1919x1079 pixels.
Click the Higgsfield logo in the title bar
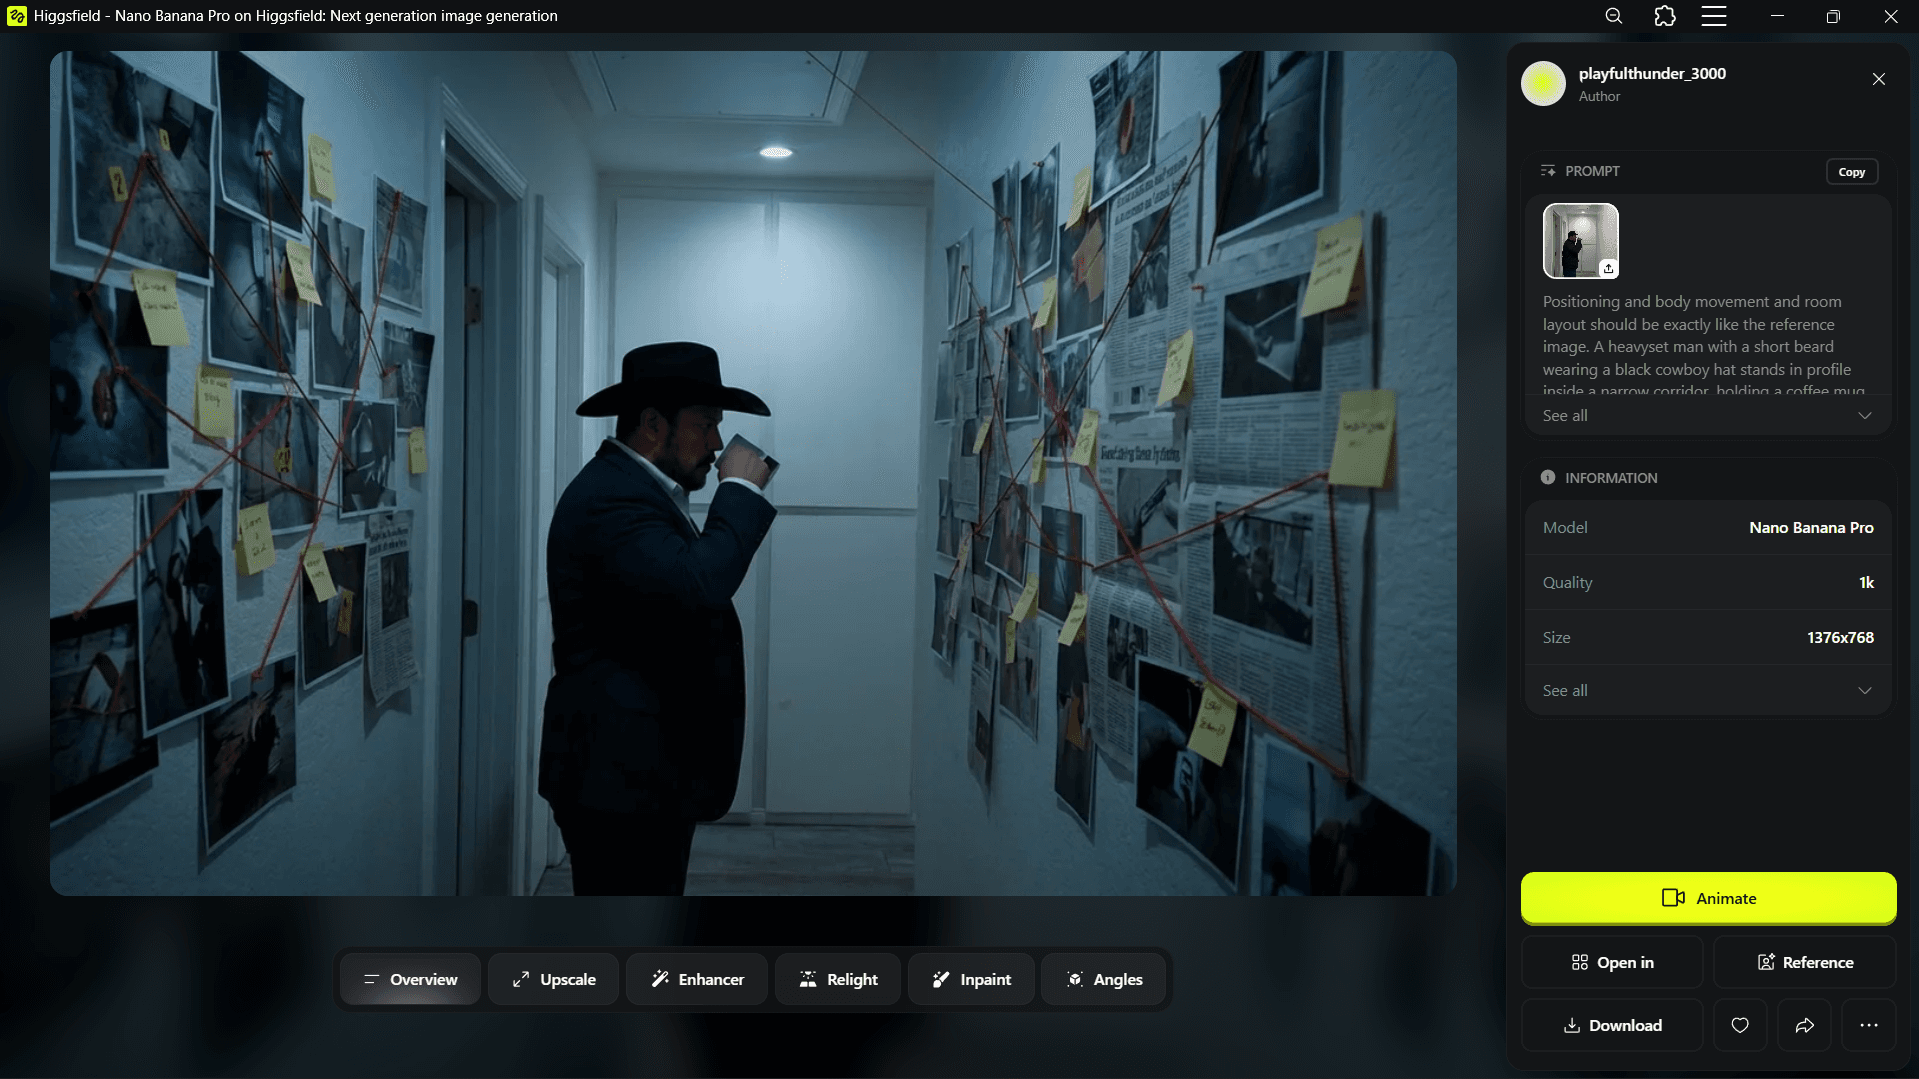pos(16,16)
